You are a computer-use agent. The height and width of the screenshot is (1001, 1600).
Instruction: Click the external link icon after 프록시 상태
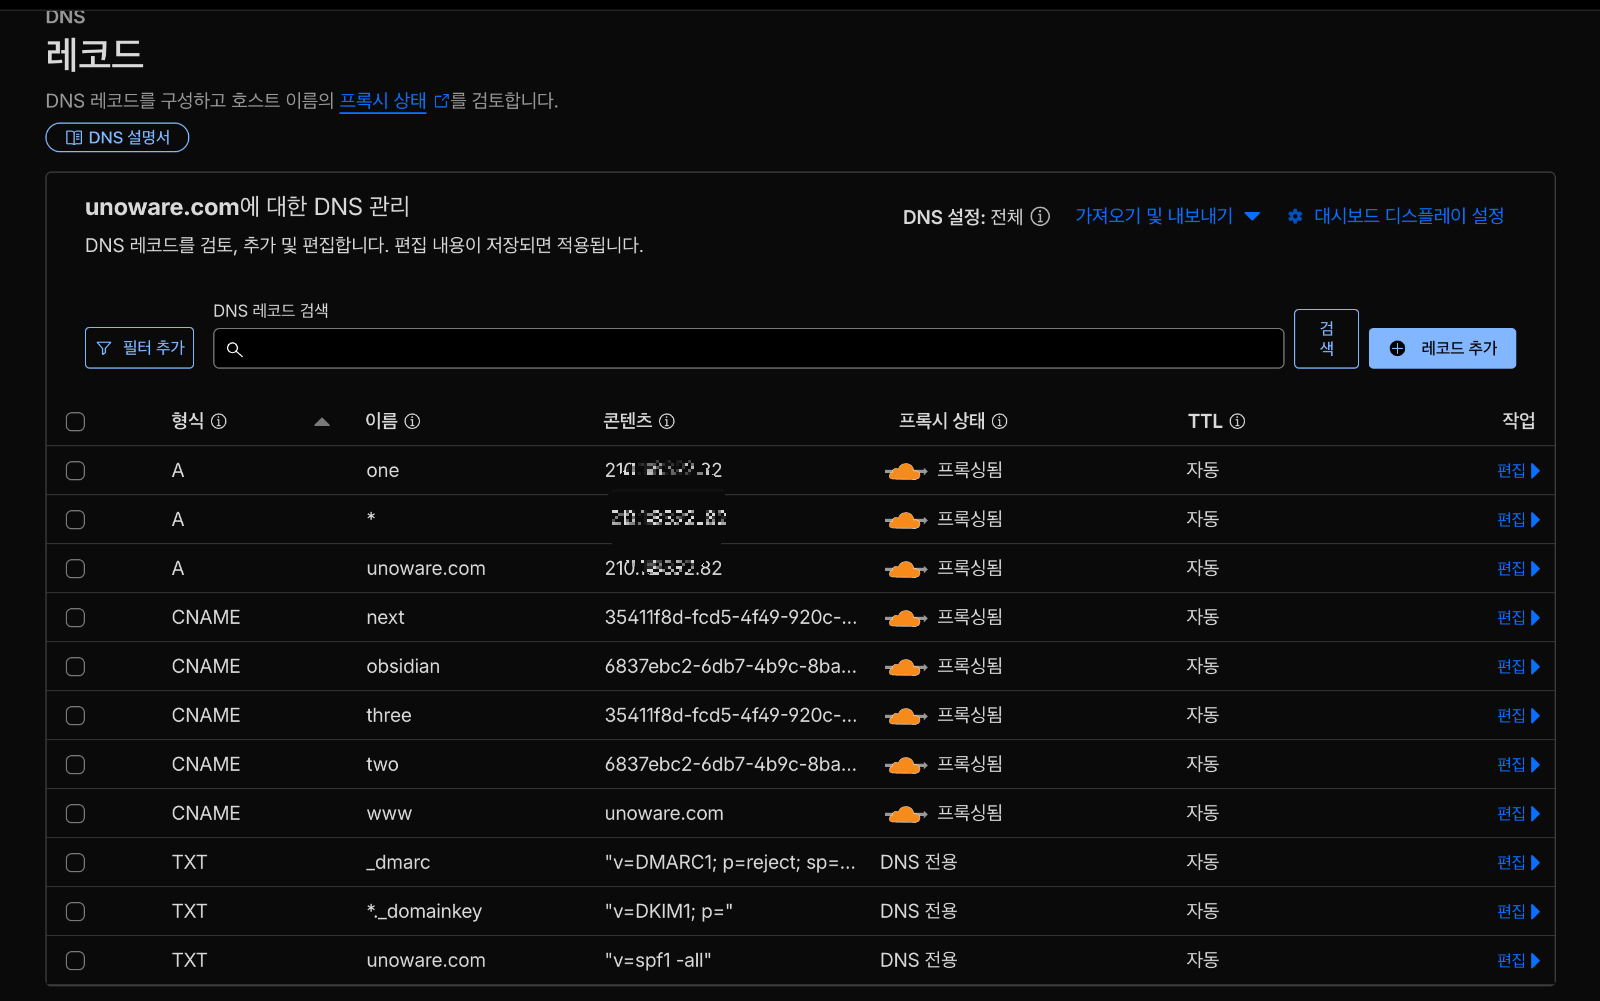[x=440, y=100]
